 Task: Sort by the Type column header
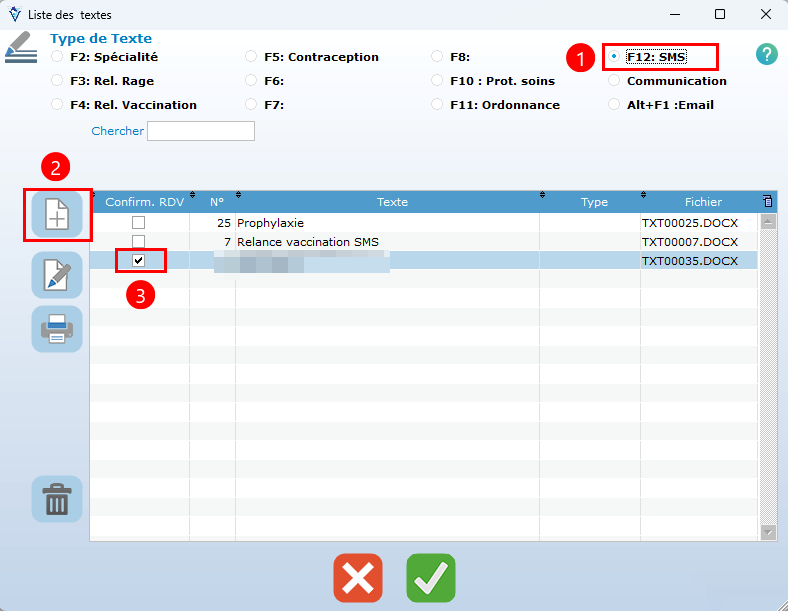pos(594,201)
